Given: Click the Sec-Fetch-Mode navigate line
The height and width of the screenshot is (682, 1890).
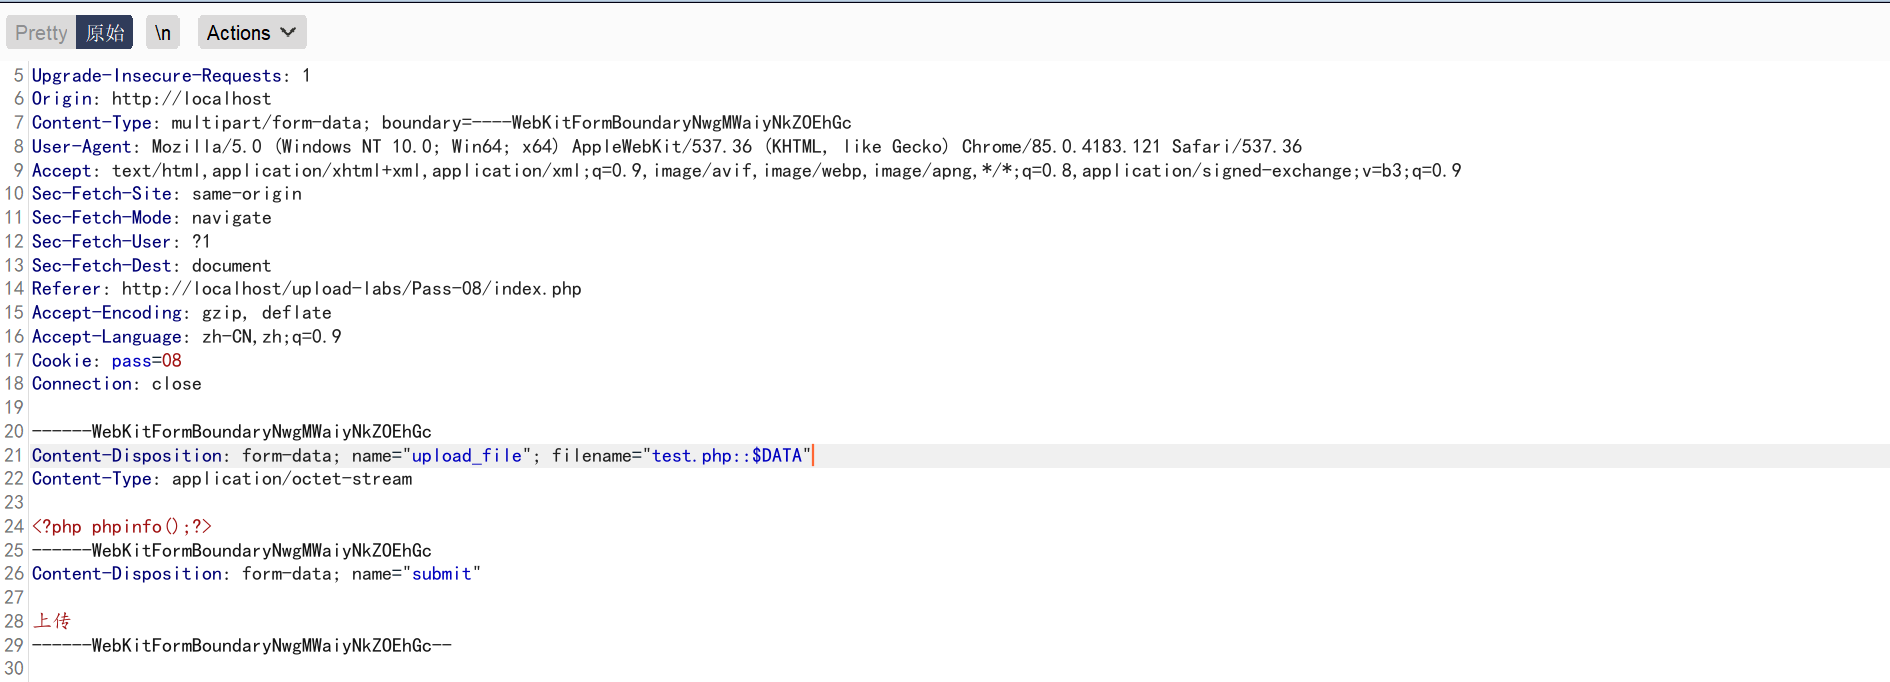Looking at the screenshot, I should 152,218.
